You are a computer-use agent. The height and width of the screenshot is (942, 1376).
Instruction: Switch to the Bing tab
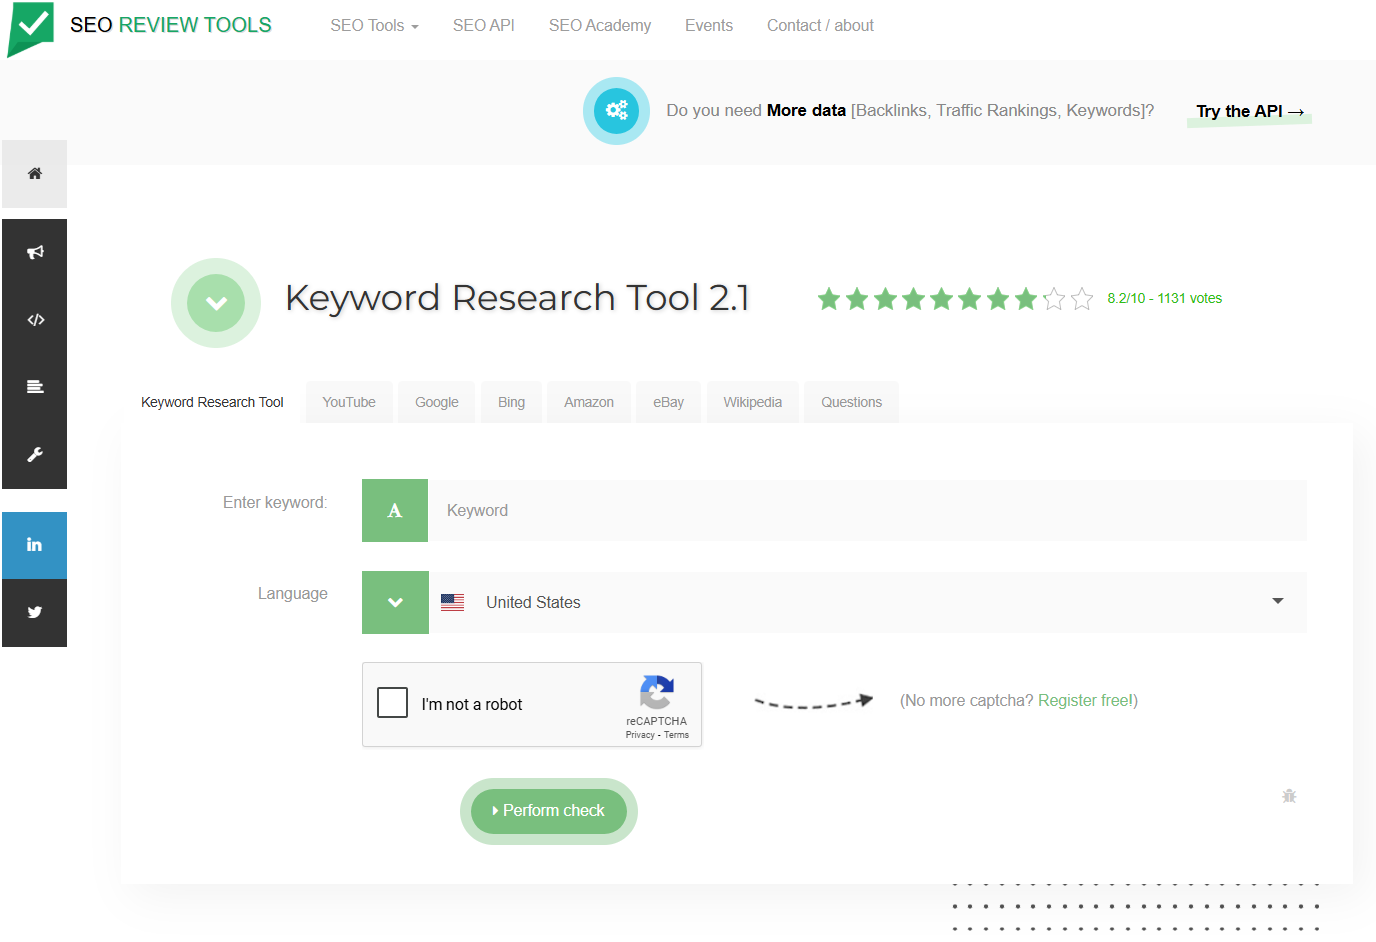tap(511, 402)
